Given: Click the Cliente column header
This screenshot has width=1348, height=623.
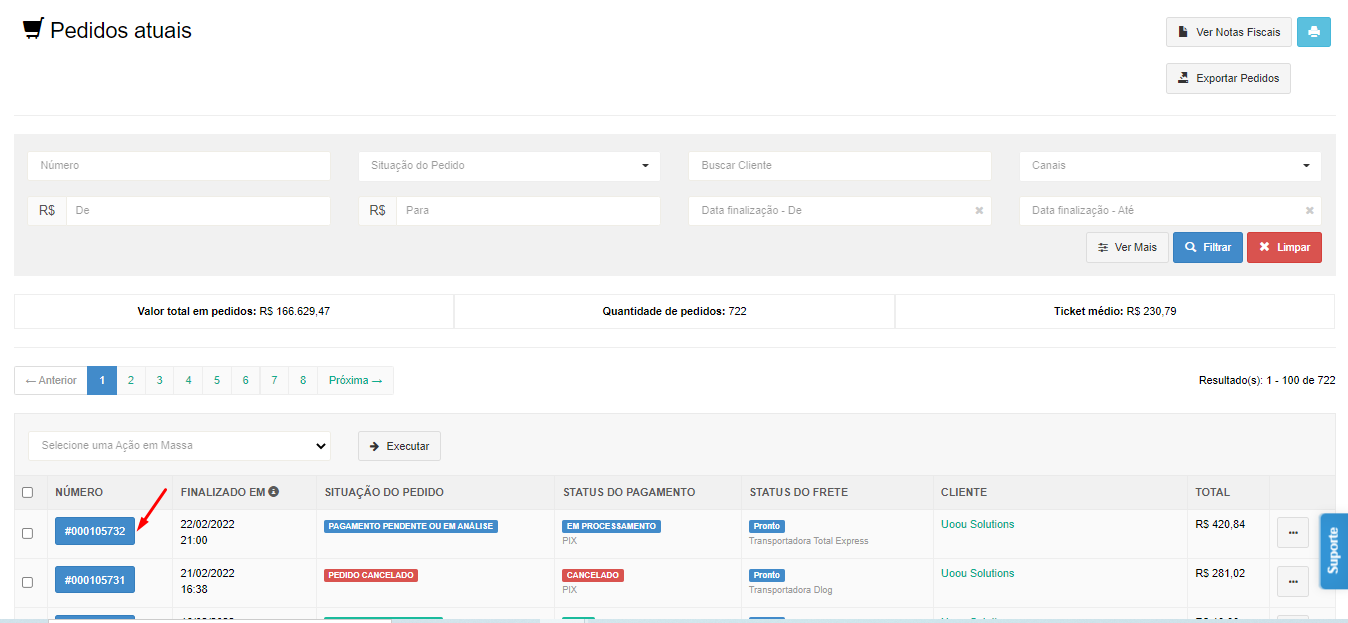Looking at the screenshot, I should click(x=964, y=492).
